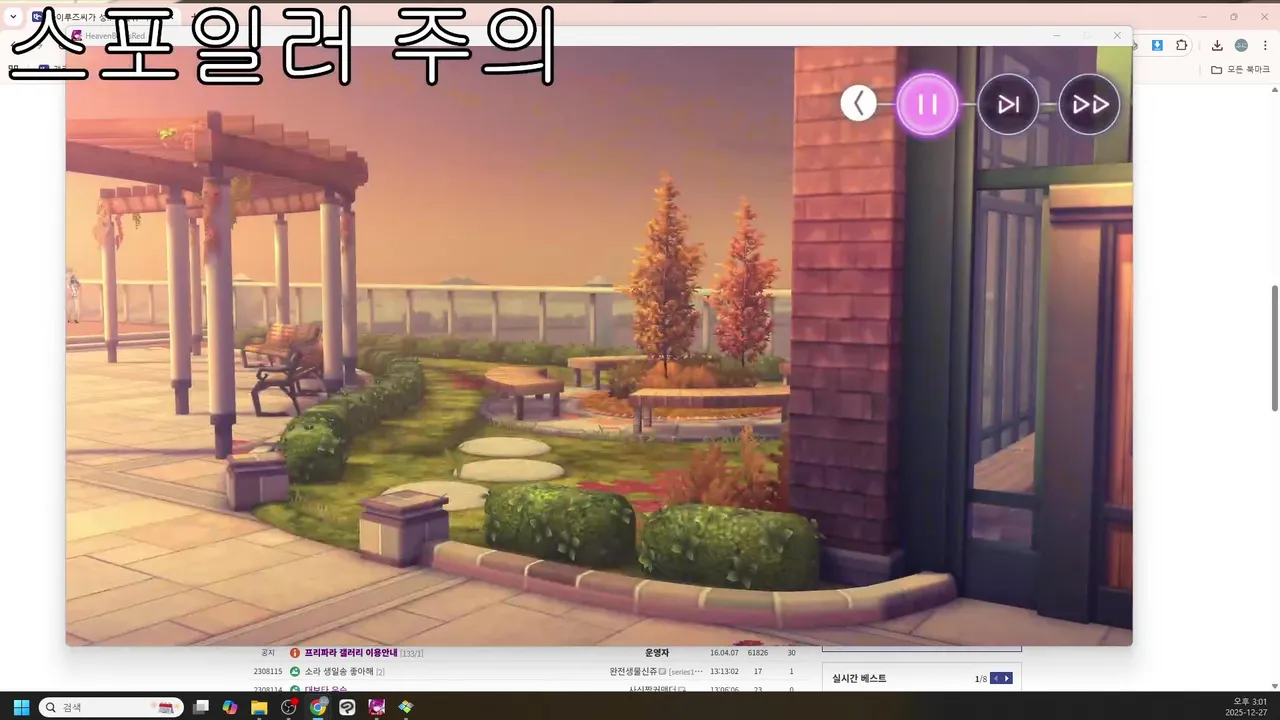Open Chrome extensions puzzle icon
This screenshot has width=1280, height=720.
point(1181,45)
